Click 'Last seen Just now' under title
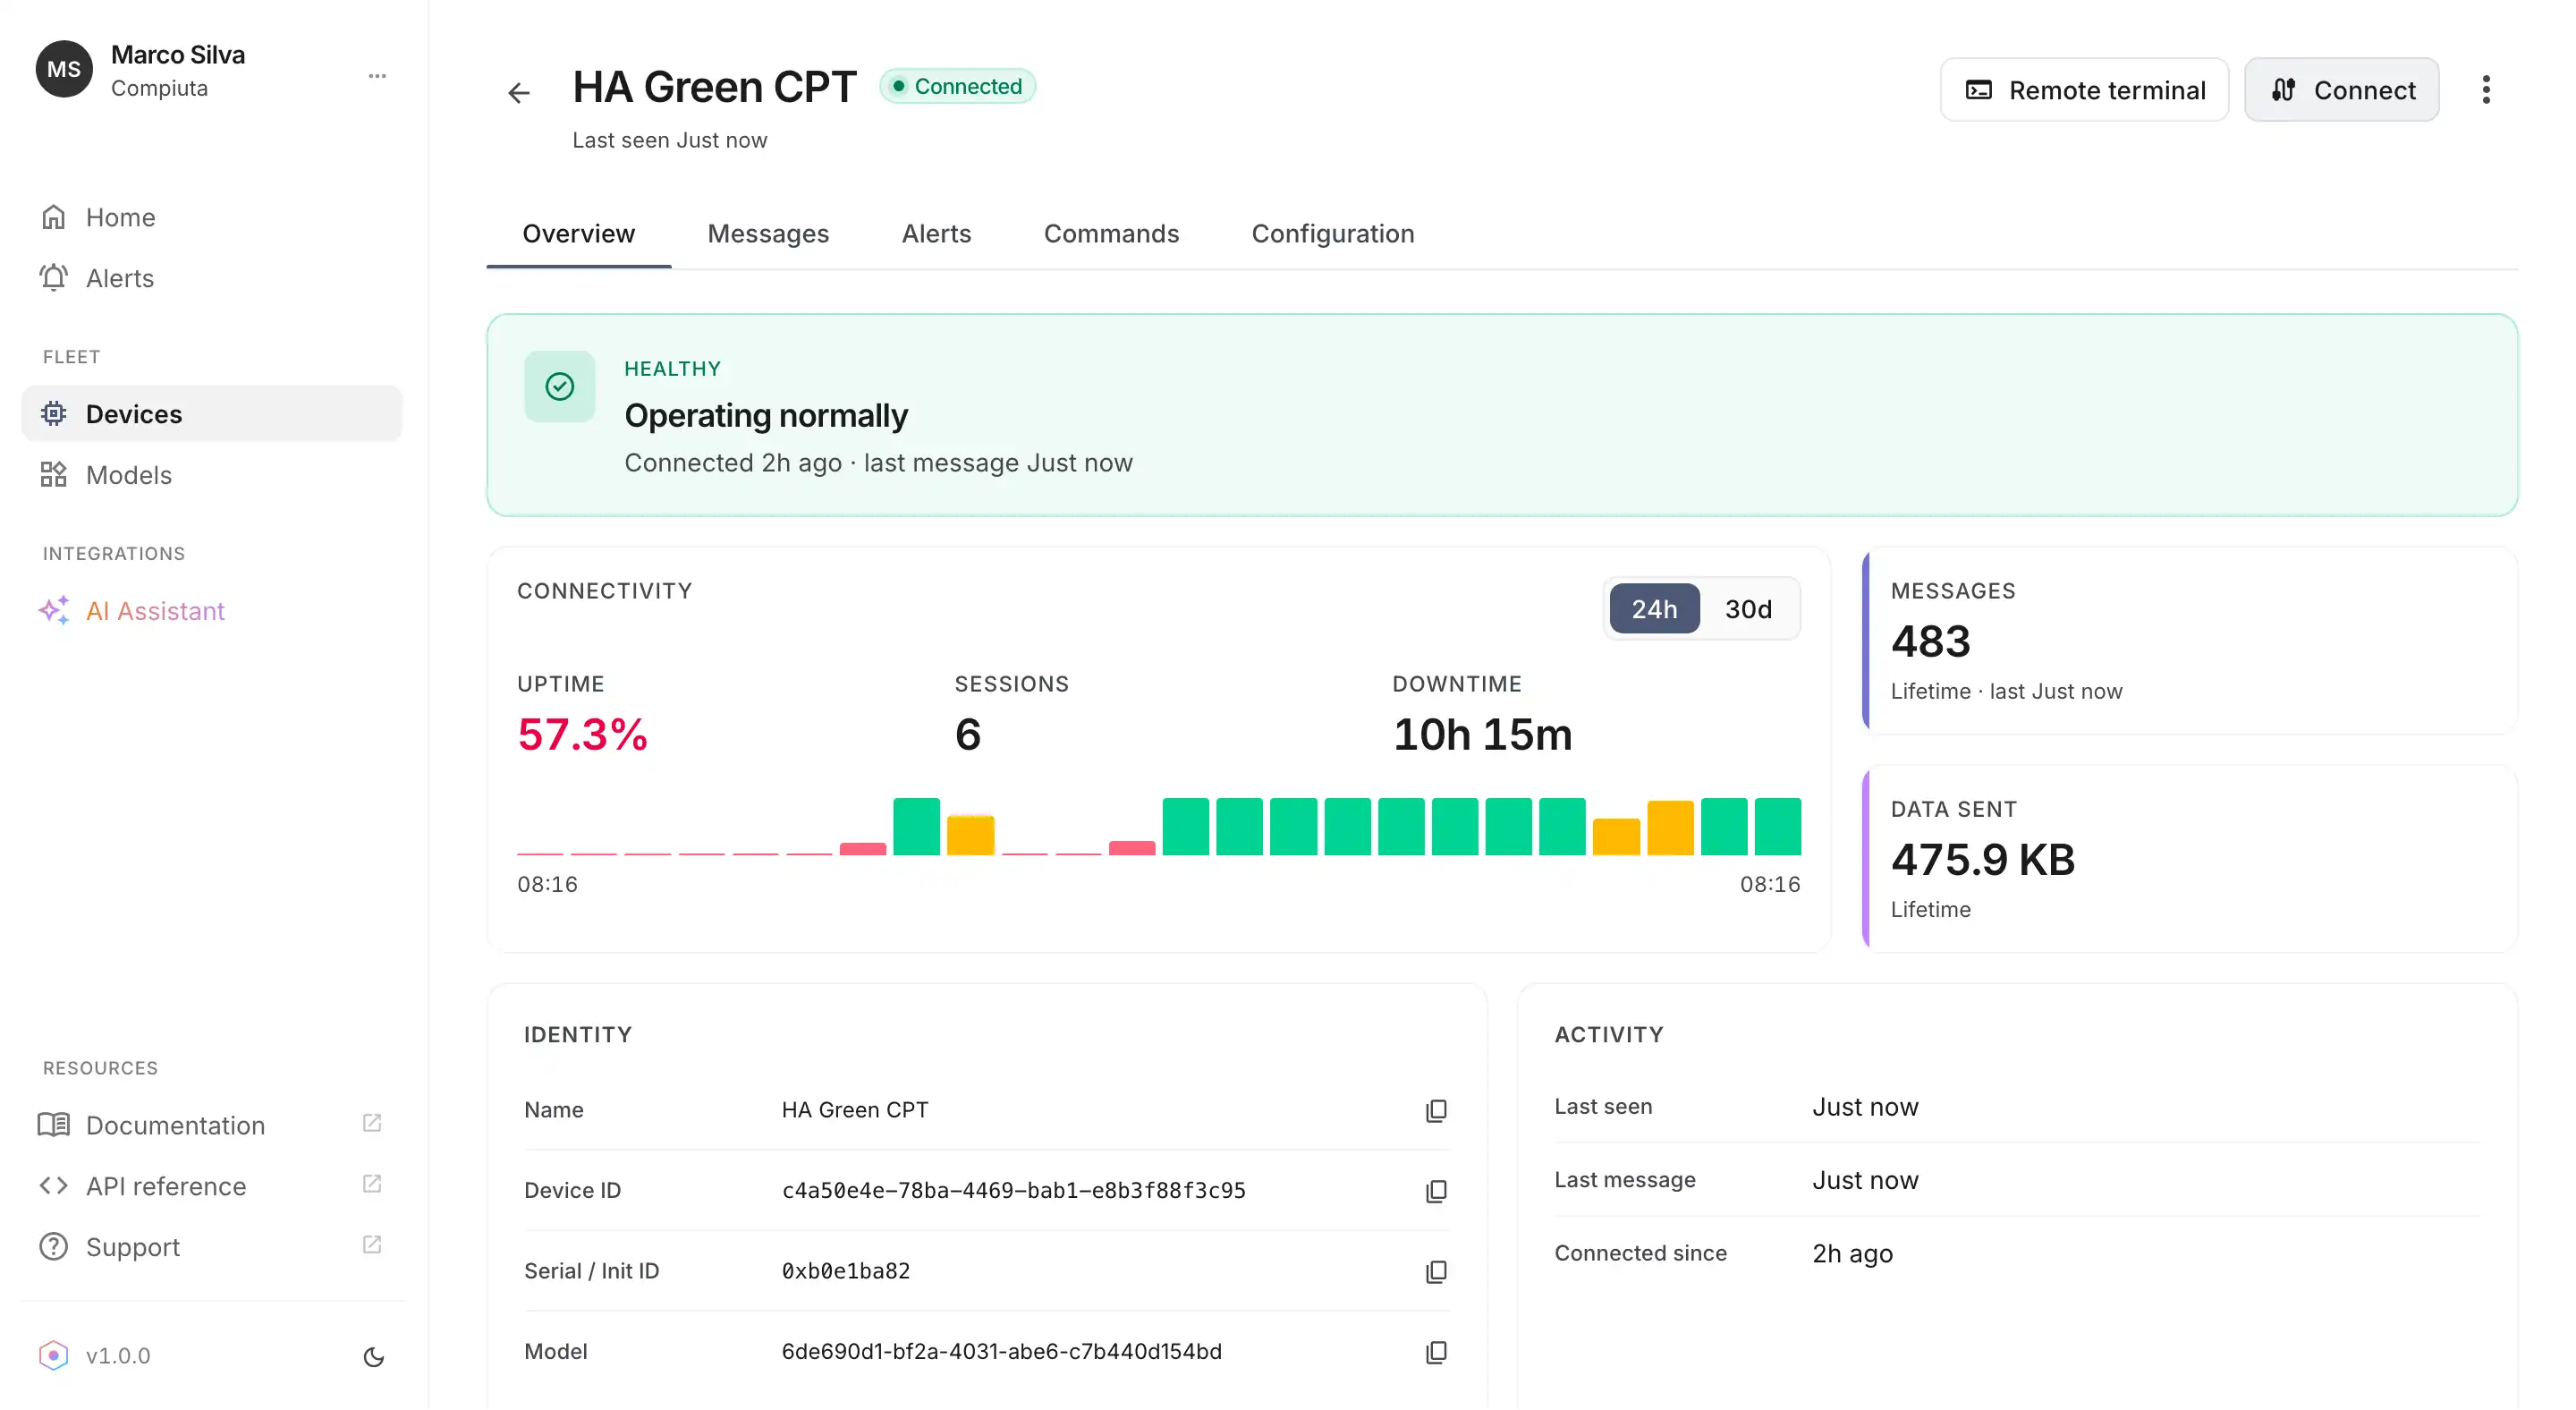 coord(670,141)
